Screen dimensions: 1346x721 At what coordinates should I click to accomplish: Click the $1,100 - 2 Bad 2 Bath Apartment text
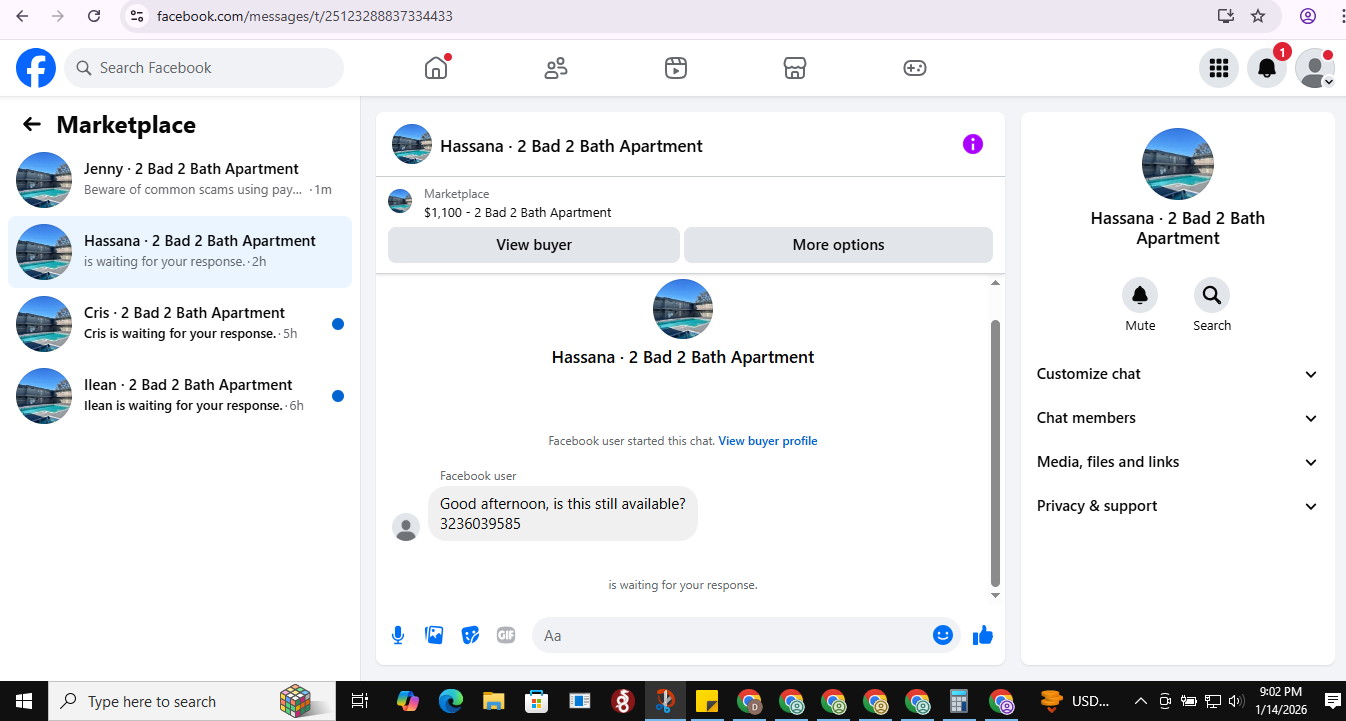pyautogui.click(x=517, y=212)
